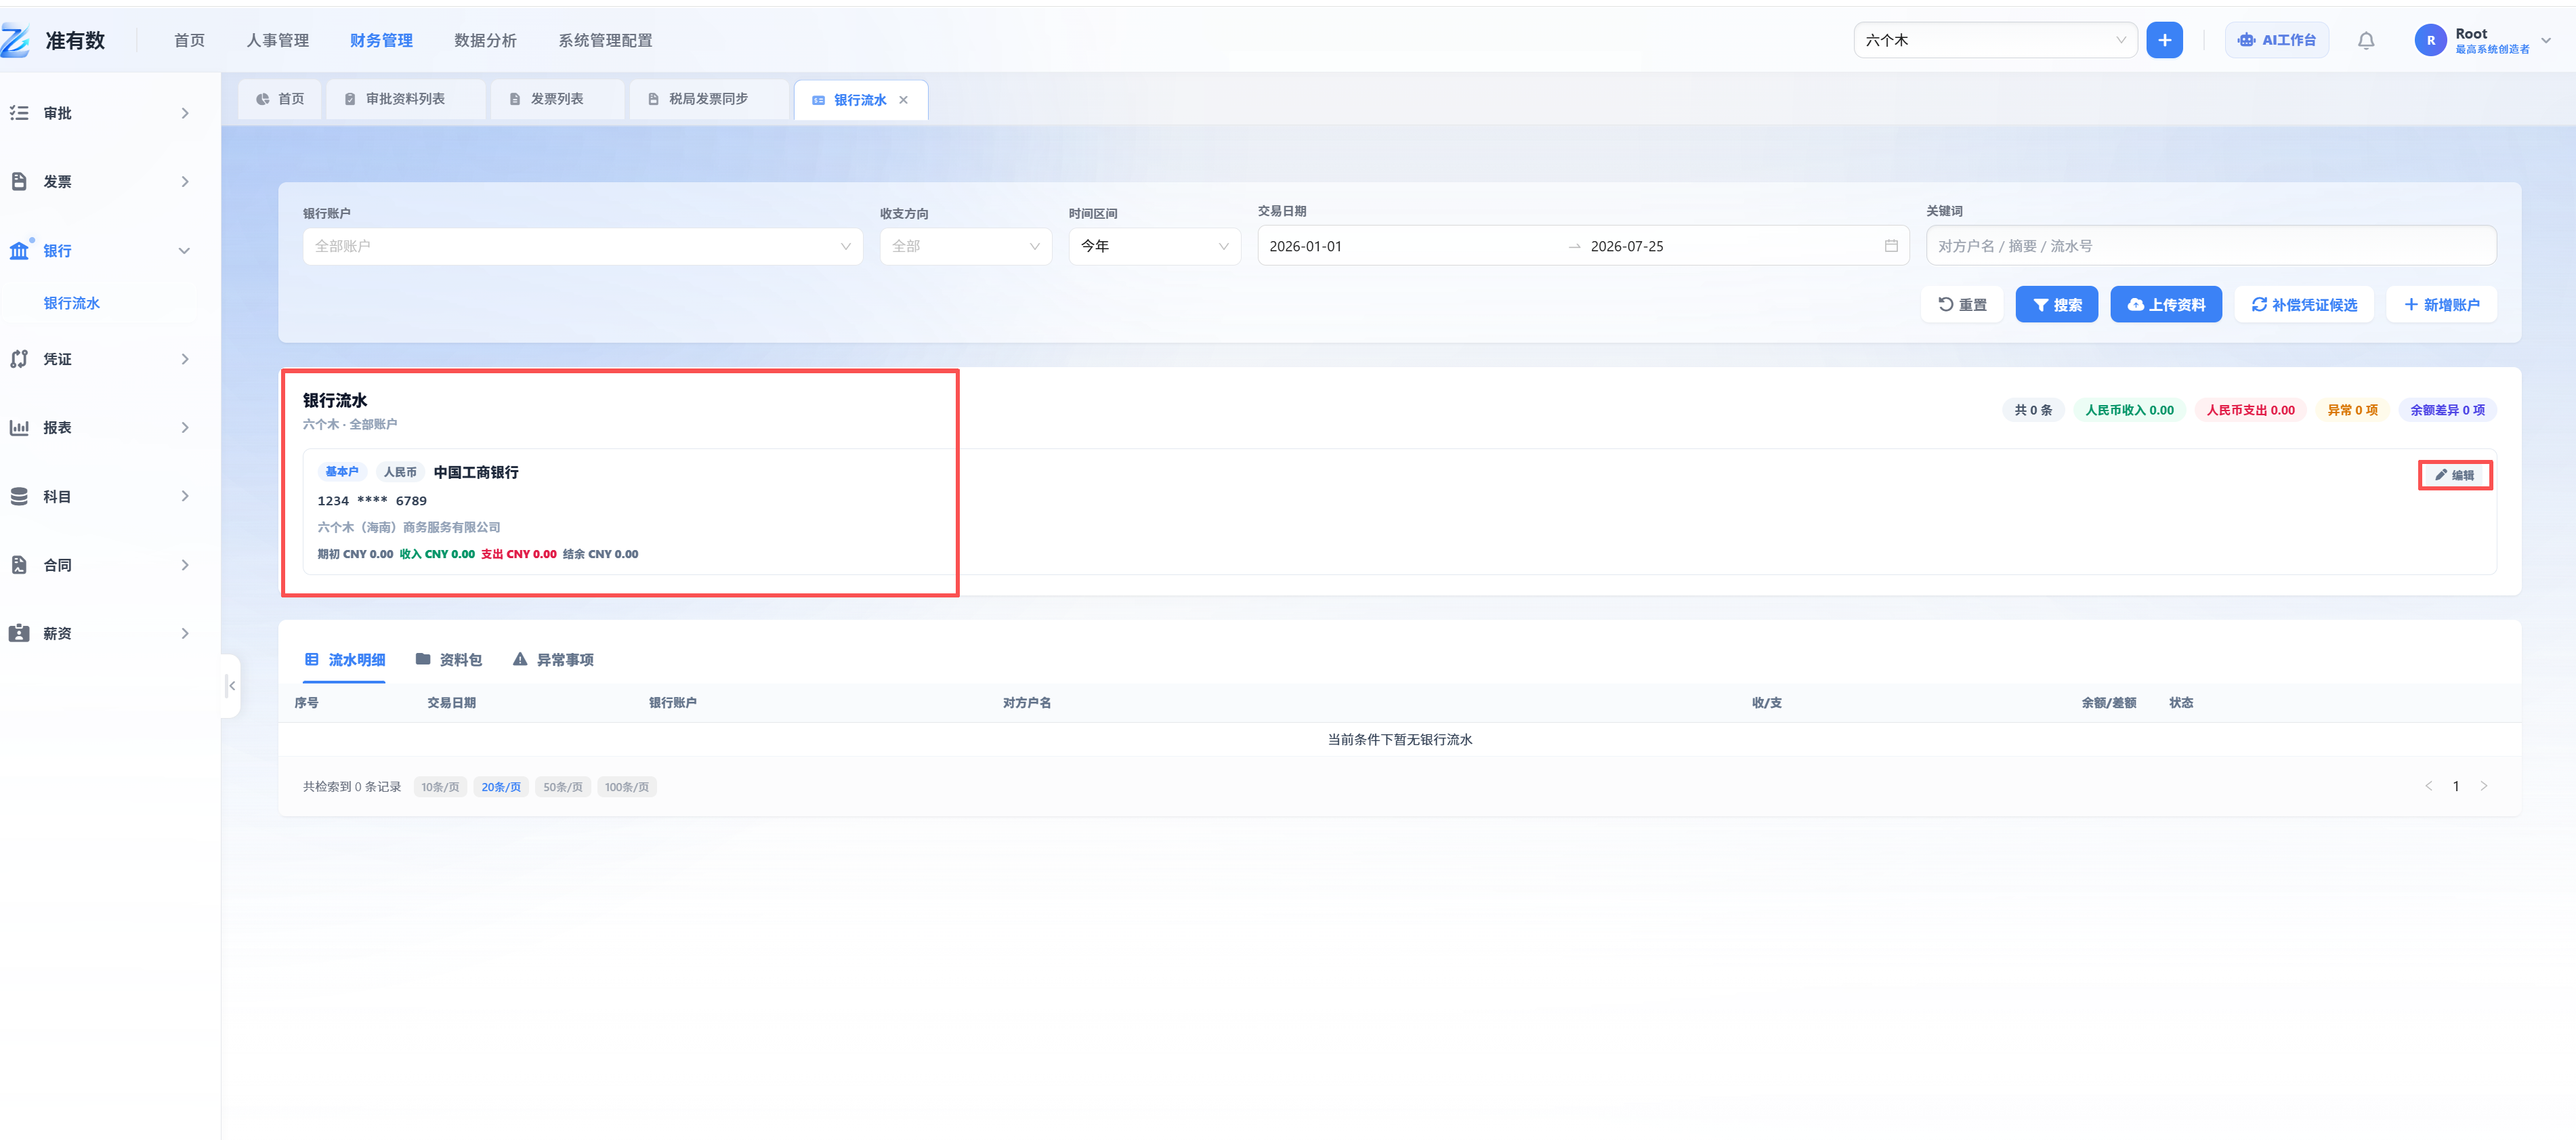The height and width of the screenshot is (1140, 2576).
Task: Click the Root user avatar
Action: [x=2430, y=40]
